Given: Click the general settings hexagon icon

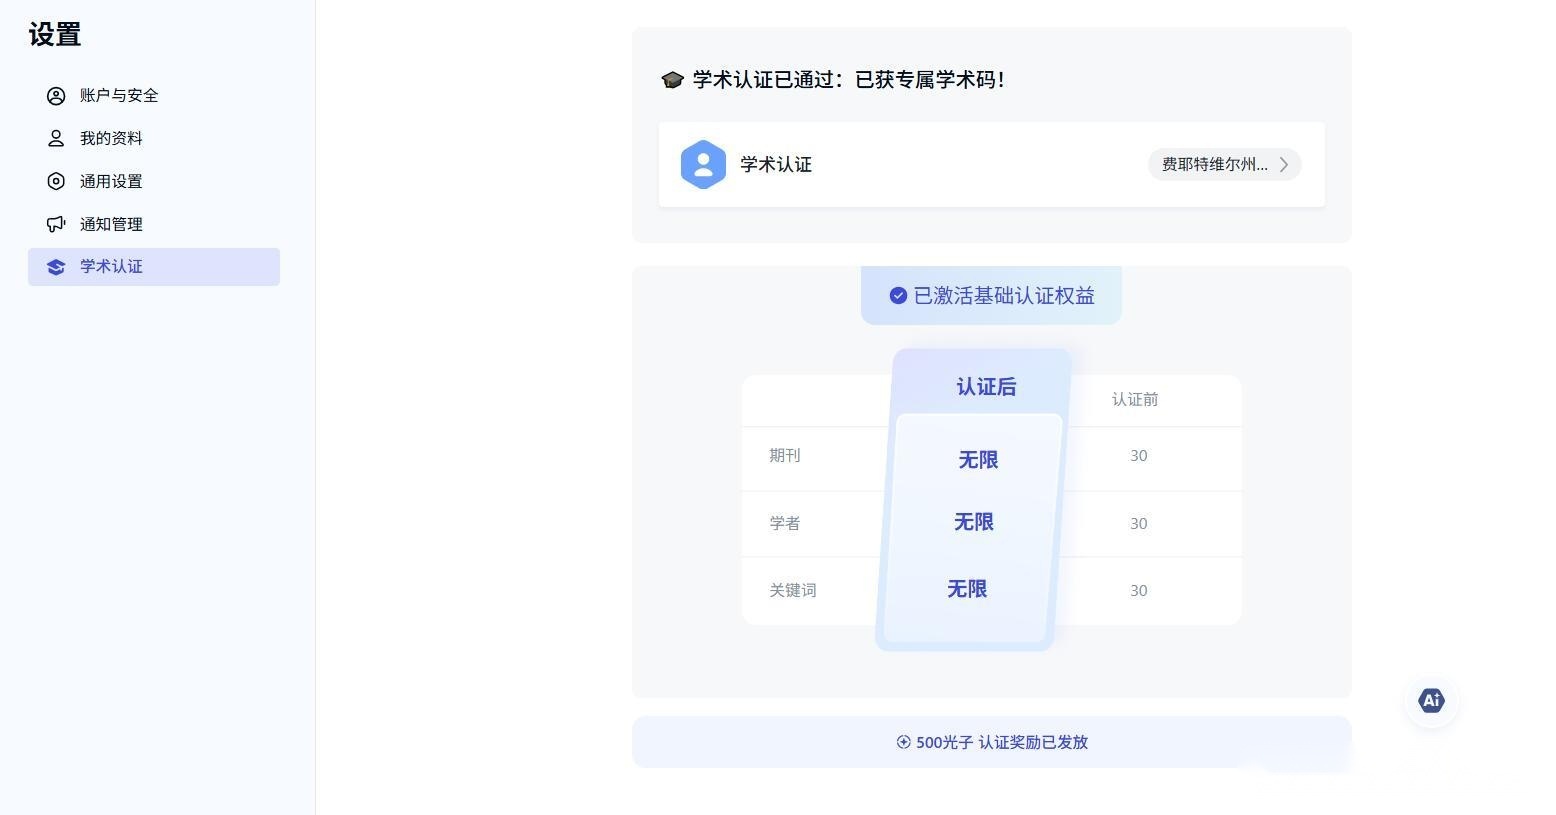Looking at the screenshot, I should click(56, 182).
